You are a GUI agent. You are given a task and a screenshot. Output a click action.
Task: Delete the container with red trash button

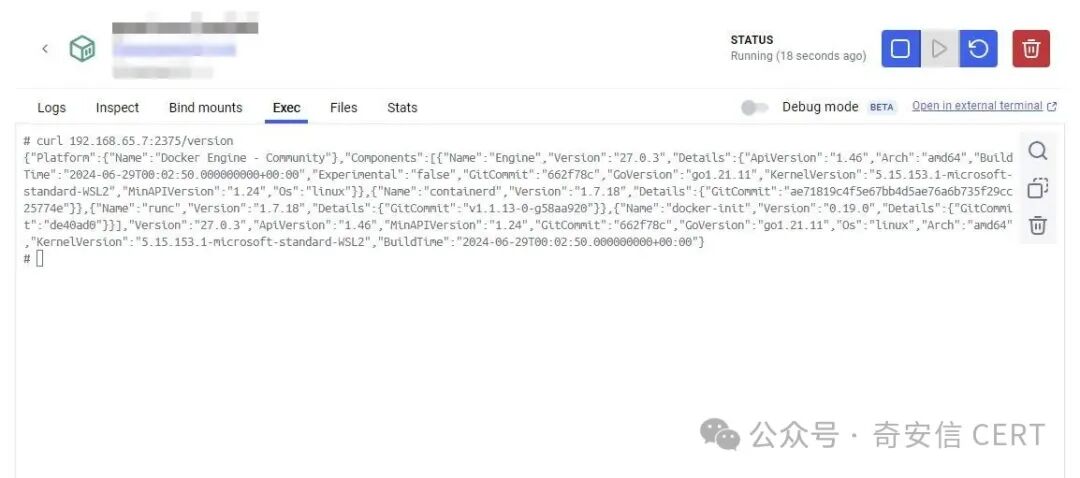(1030, 49)
